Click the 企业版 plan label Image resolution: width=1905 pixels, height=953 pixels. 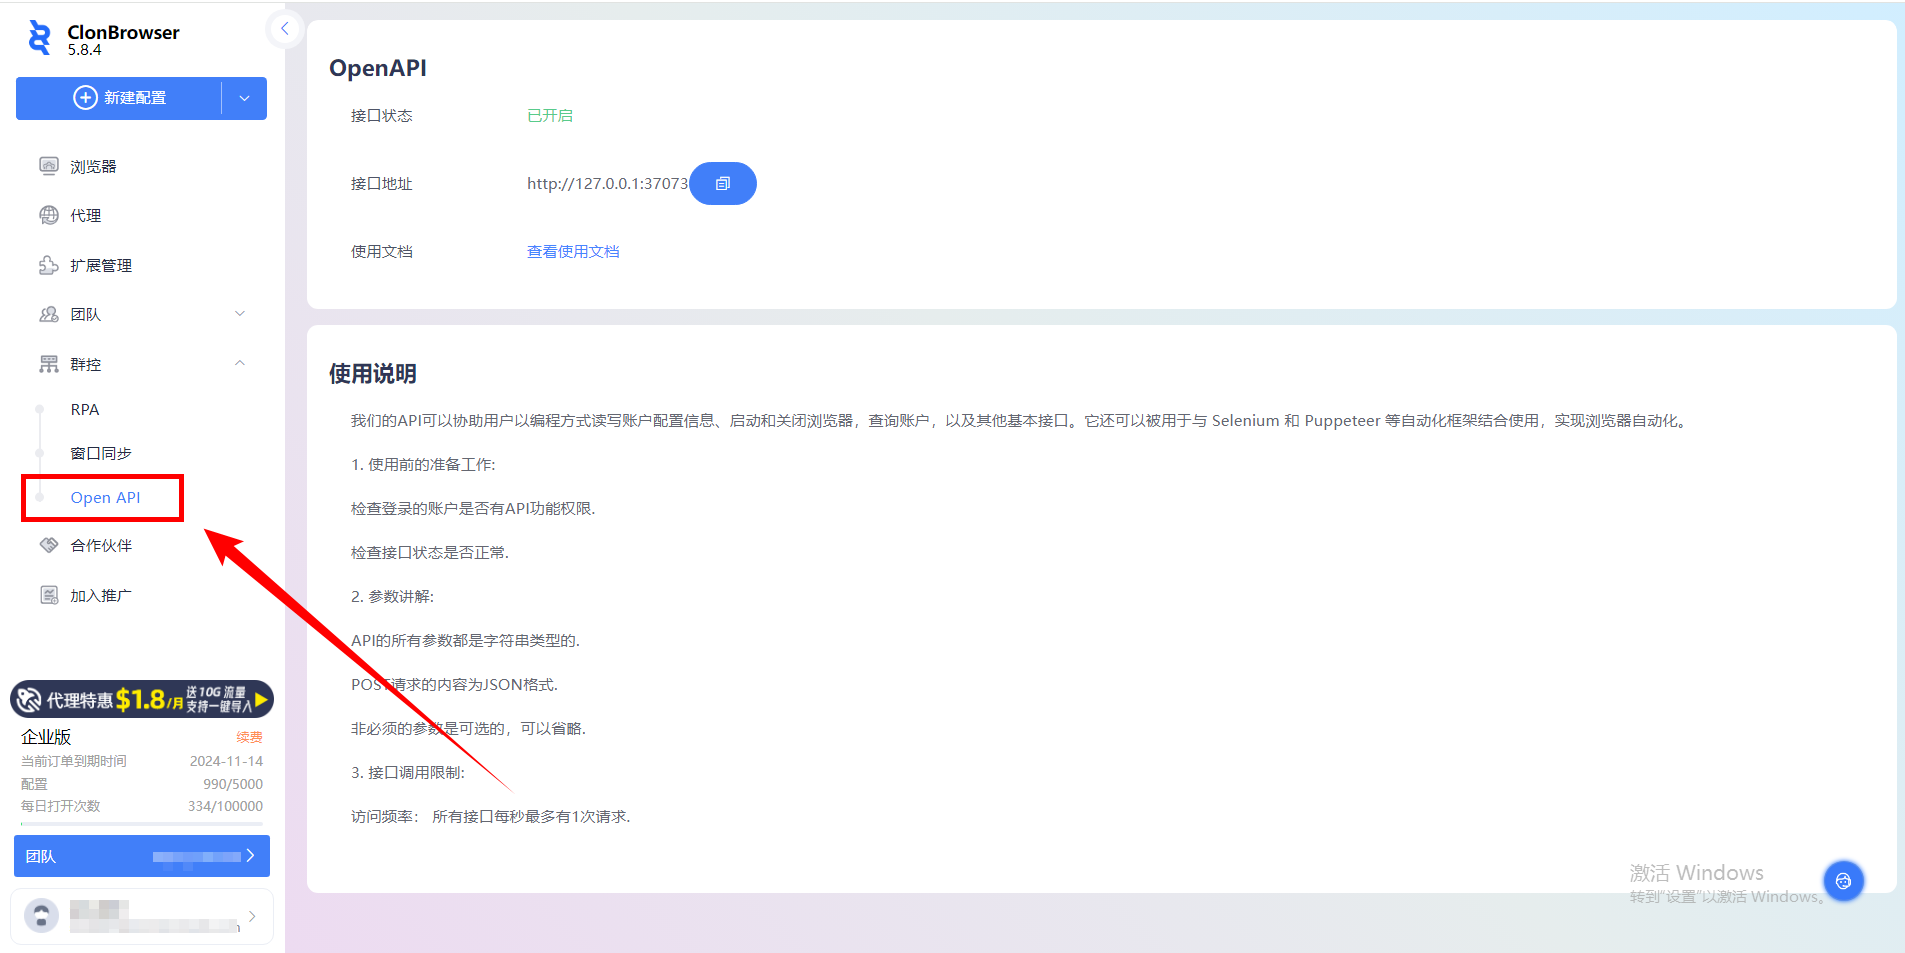pos(46,737)
